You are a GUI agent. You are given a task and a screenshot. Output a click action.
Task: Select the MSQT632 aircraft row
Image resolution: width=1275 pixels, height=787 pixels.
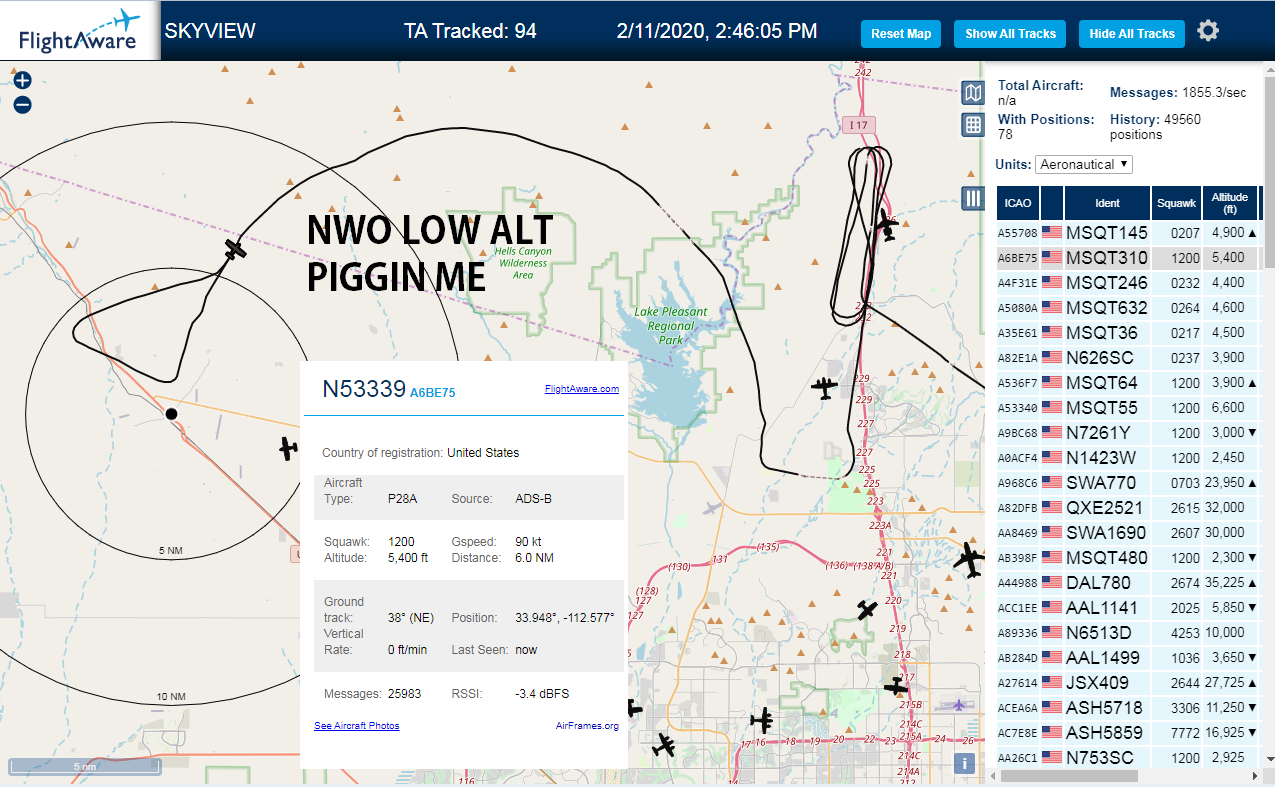point(1128,308)
